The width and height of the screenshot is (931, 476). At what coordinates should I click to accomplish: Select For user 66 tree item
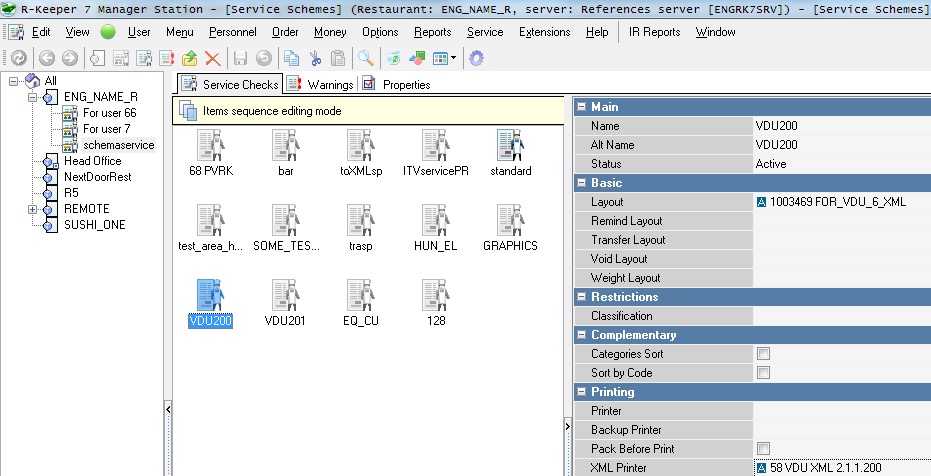coord(110,113)
